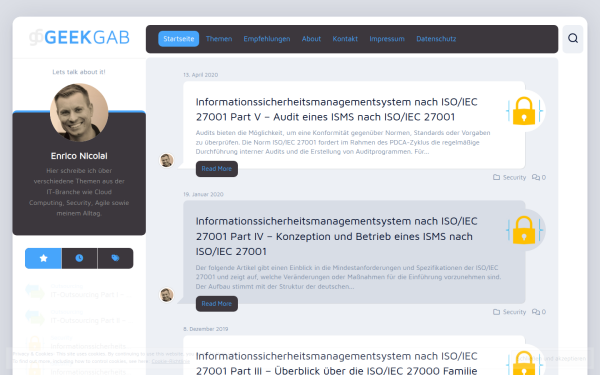Click the 13. April 2020 post date

click(x=201, y=75)
